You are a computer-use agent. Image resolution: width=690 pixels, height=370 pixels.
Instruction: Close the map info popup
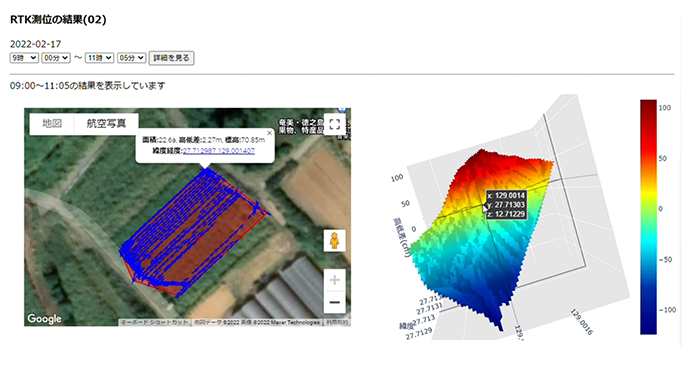click(x=269, y=133)
